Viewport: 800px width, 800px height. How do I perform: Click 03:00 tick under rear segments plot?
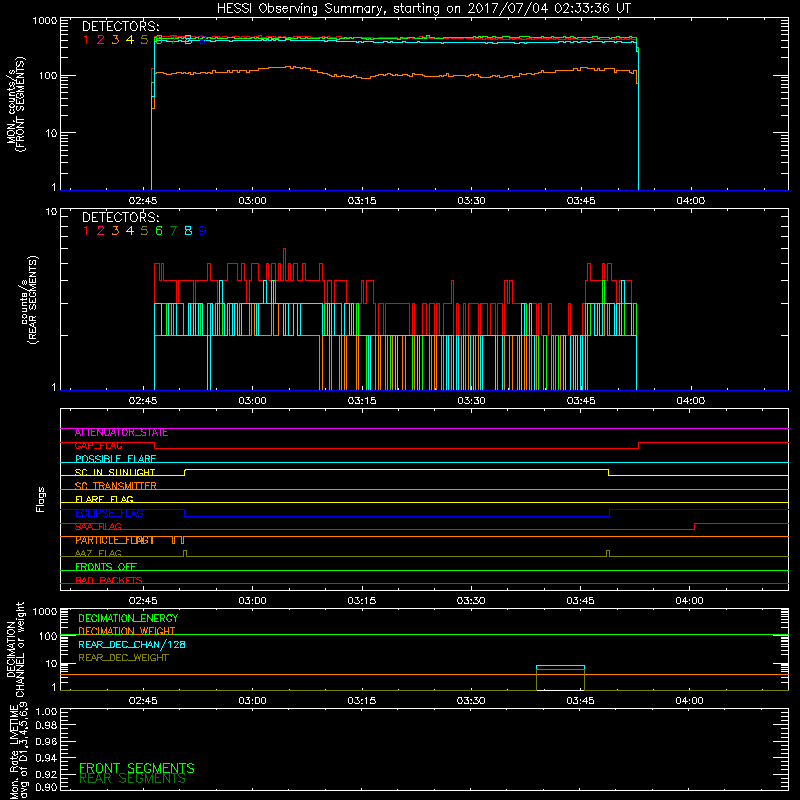252,401
